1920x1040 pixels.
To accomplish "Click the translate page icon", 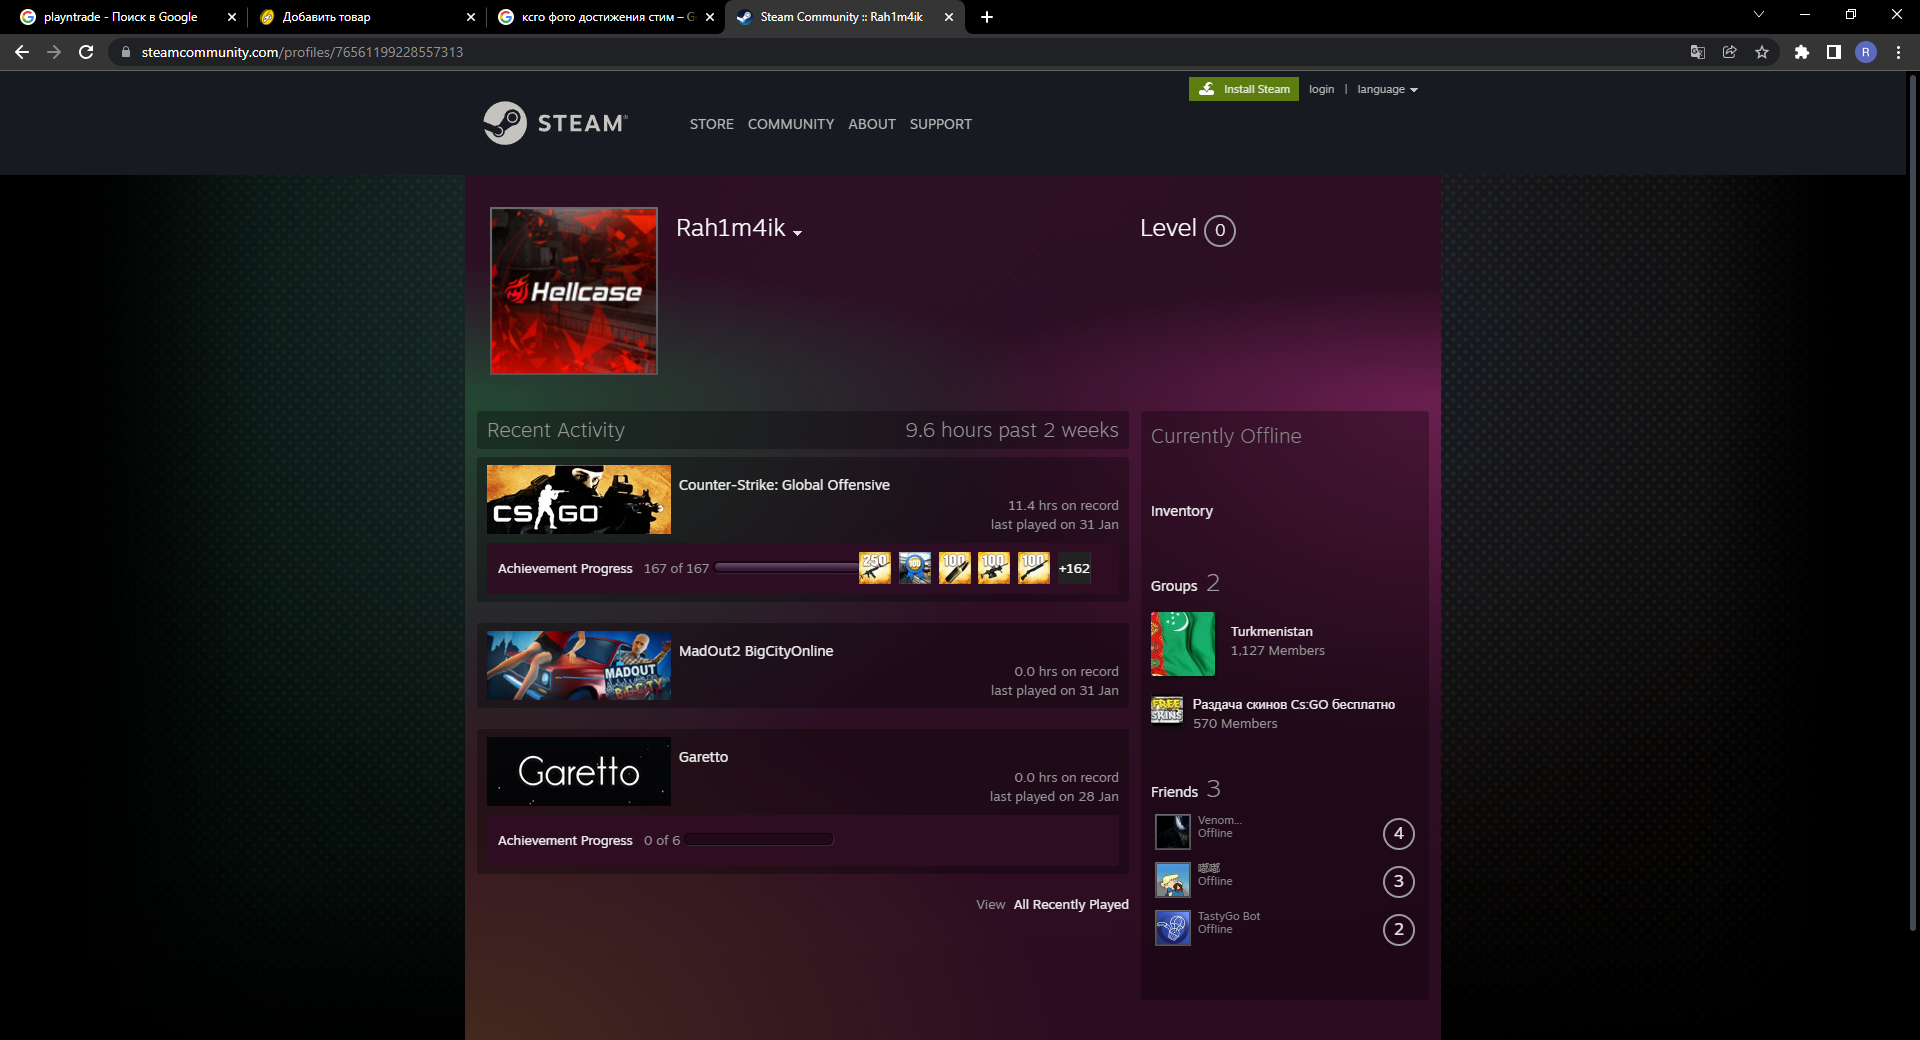I will point(1697,52).
